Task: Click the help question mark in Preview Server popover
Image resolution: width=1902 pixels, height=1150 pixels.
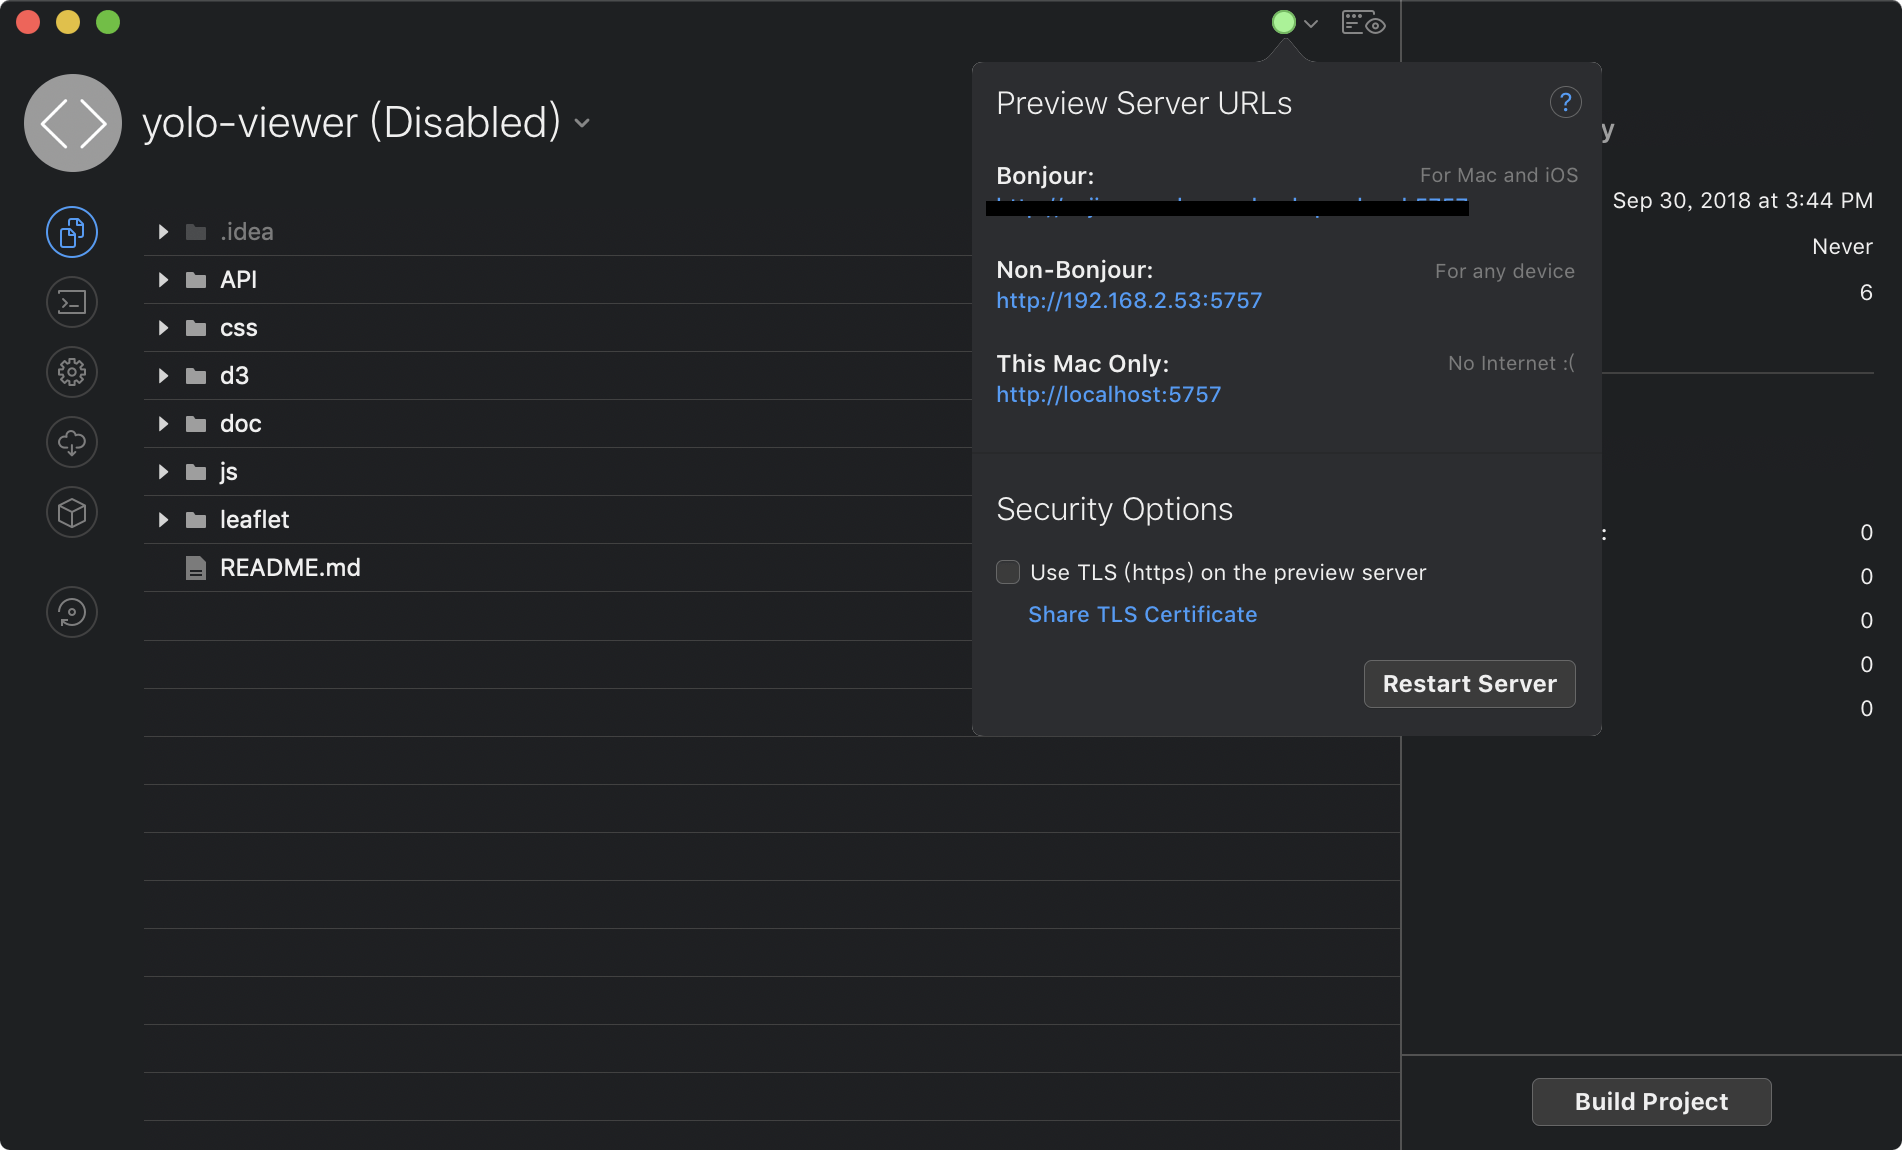Action: pyautogui.click(x=1565, y=101)
